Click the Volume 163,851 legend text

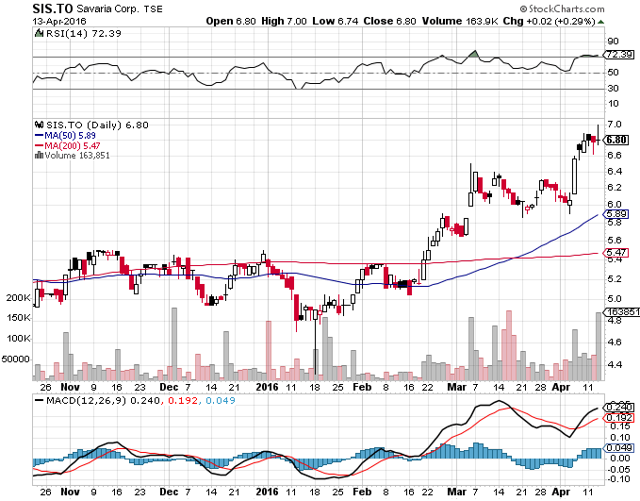point(77,156)
